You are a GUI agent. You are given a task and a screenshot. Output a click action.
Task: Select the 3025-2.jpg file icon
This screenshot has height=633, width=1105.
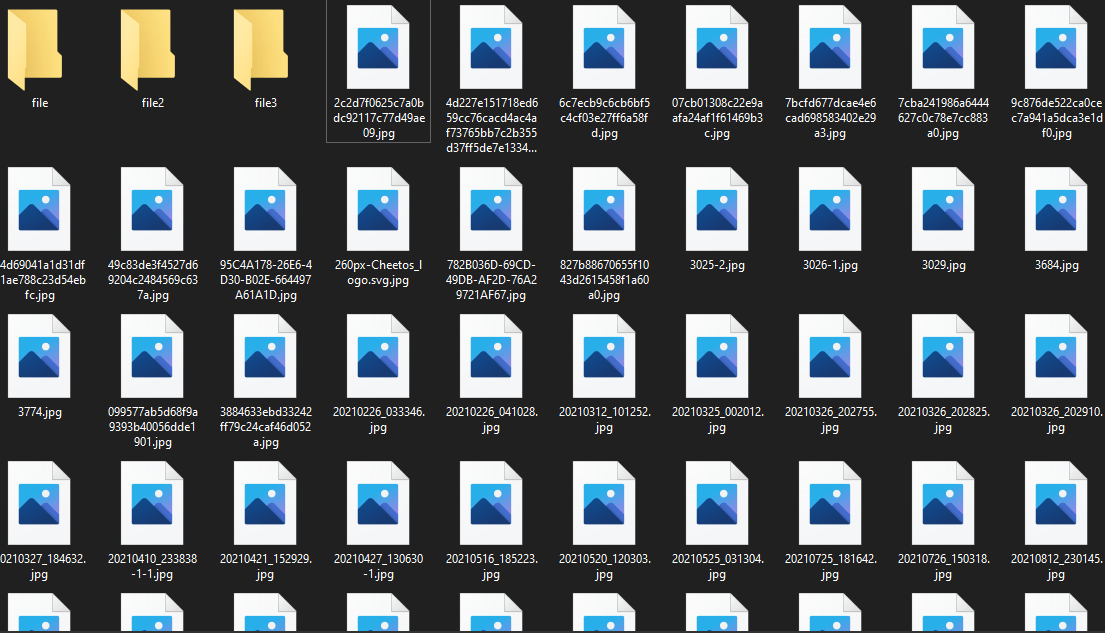[x=717, y=209]
